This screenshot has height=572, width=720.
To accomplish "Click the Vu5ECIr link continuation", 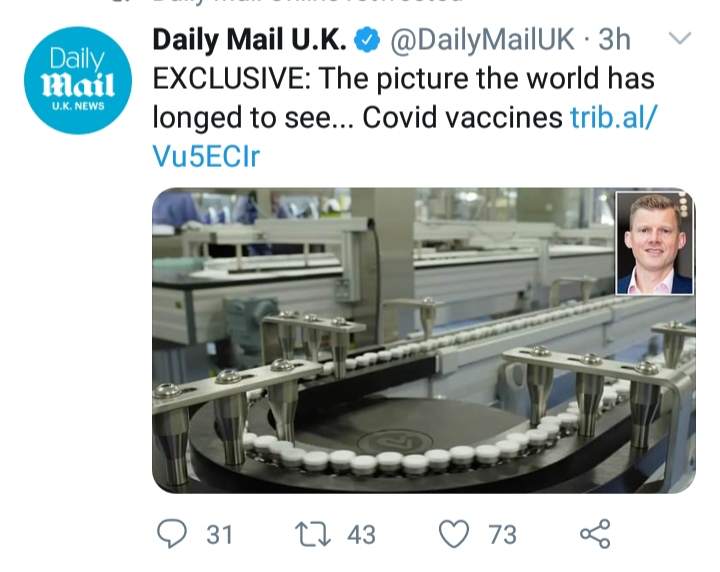I will [x=206, y=157].
